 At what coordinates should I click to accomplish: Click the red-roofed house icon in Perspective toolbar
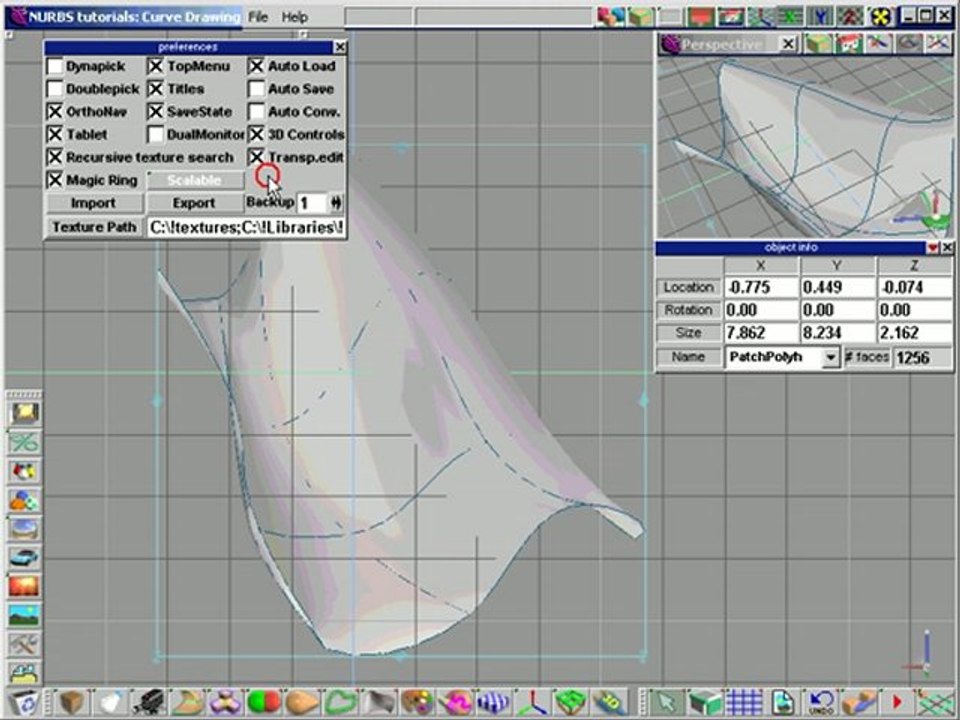[849, 44]
